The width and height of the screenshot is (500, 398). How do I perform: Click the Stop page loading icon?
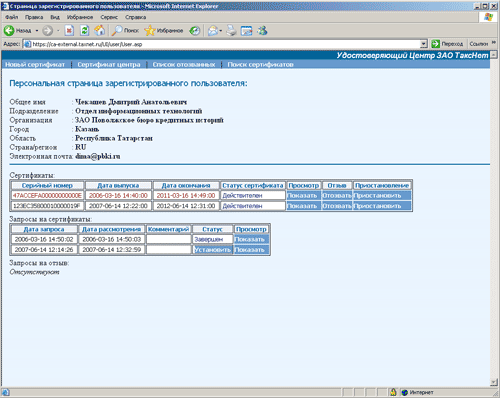[x=69, y=31]
